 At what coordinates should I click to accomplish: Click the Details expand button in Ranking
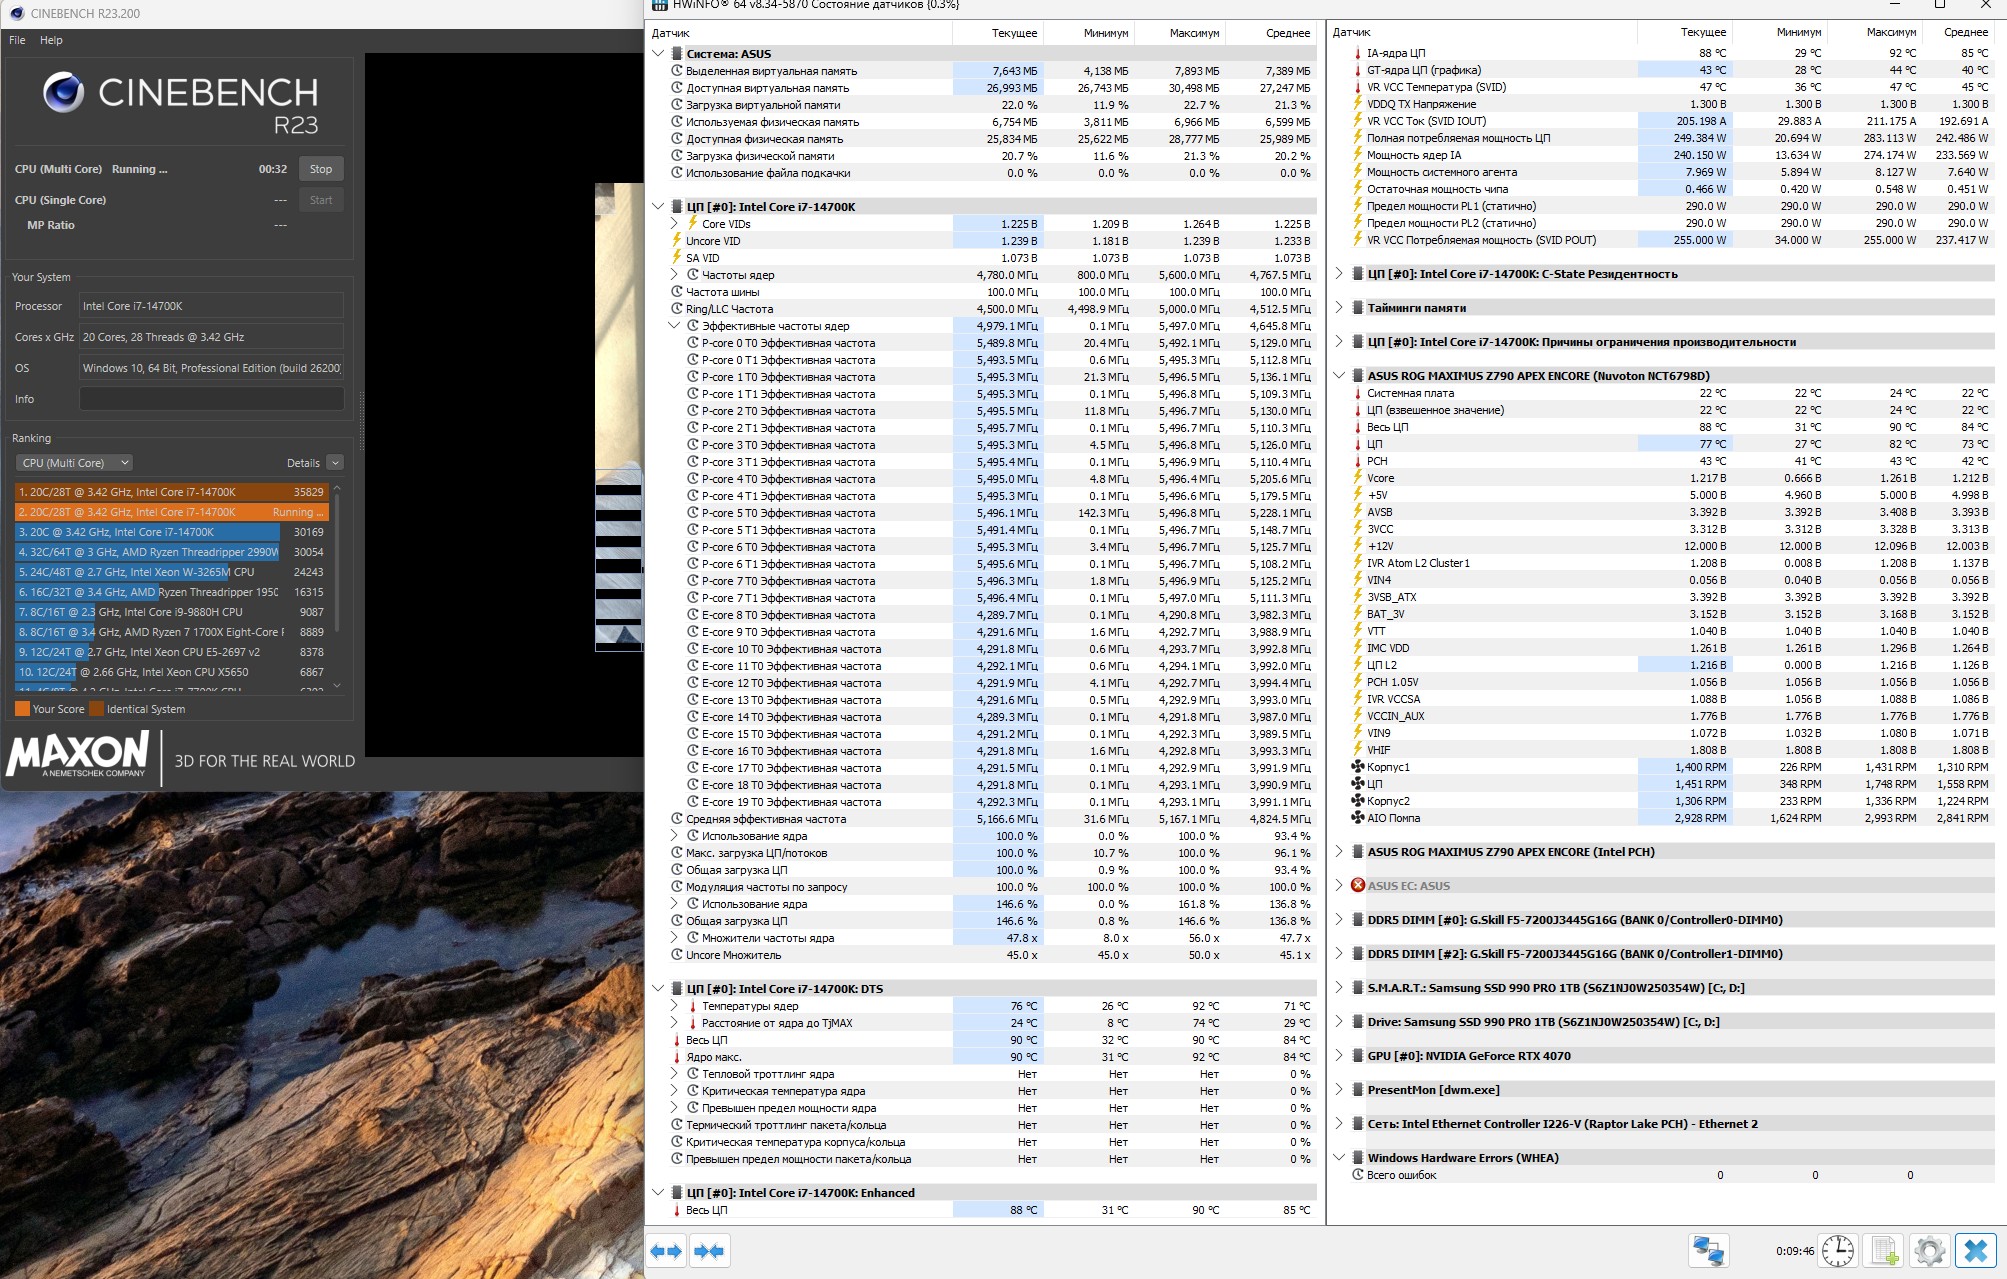click(335, 463)
